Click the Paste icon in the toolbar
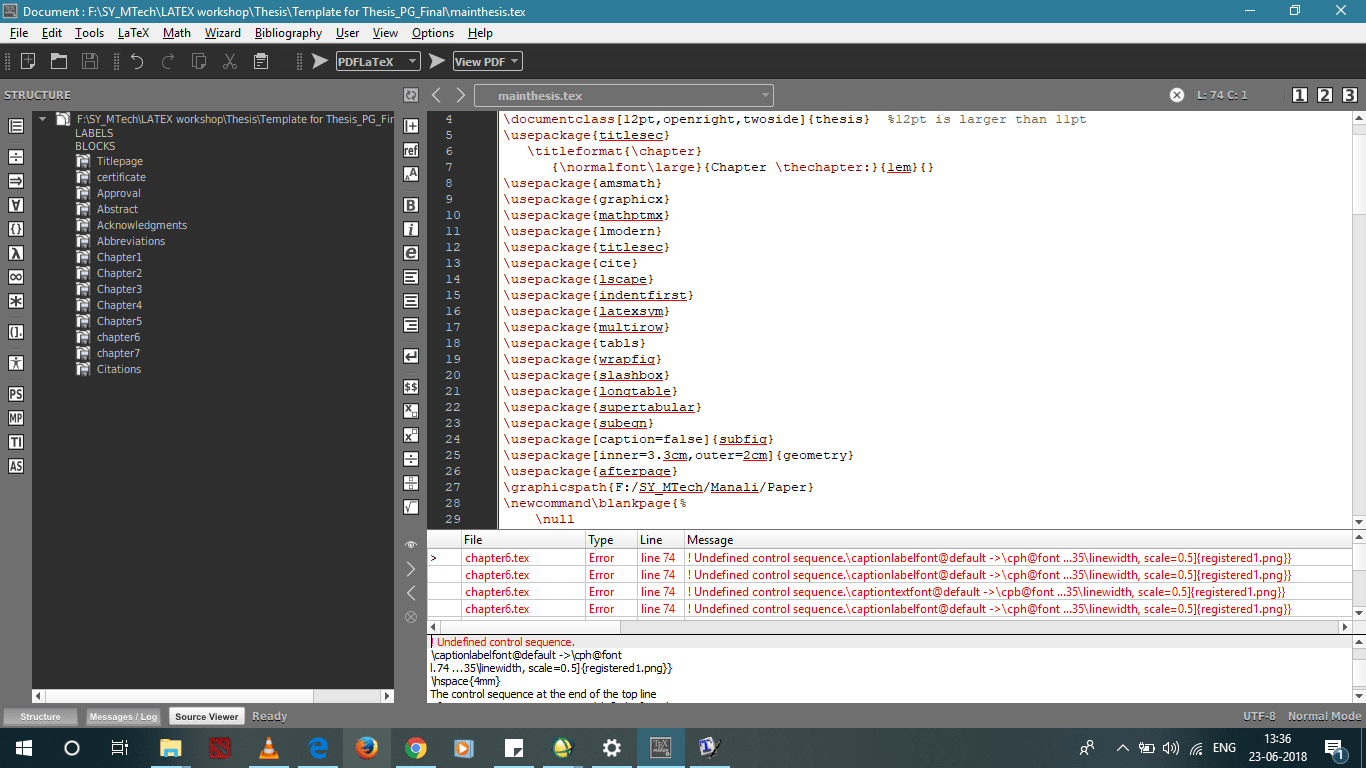Viewport: 1366px width, 768px height. 260,61
